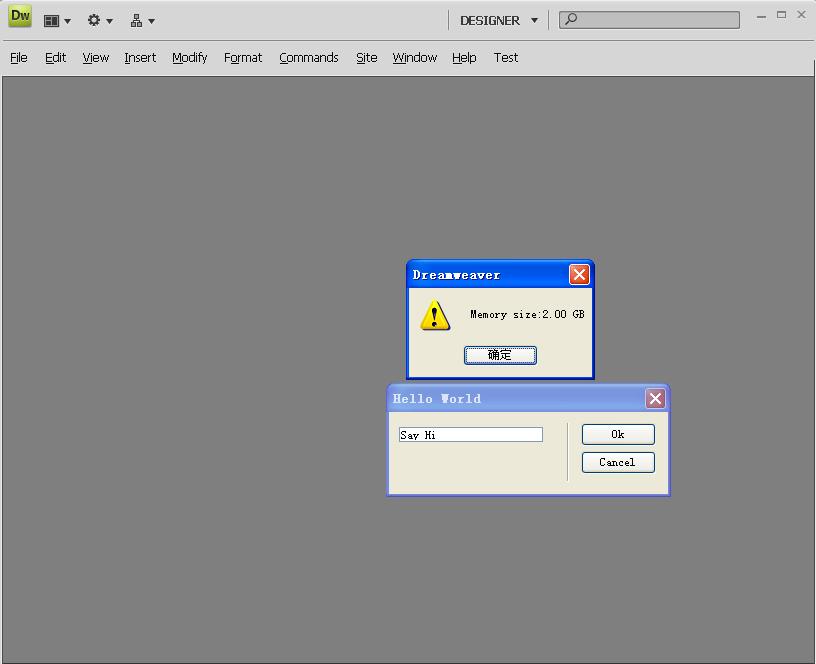Confirm the memory alert with 确定 button

pos(500,355)
